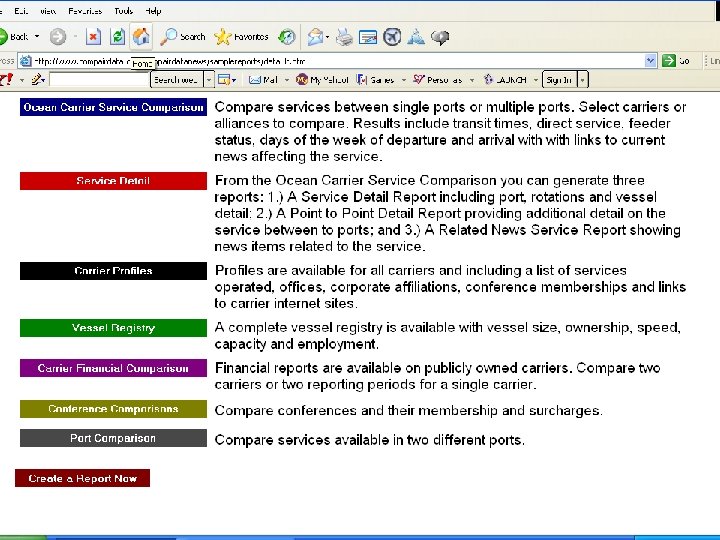Open the grey Port Comparison button

(113, 438)
